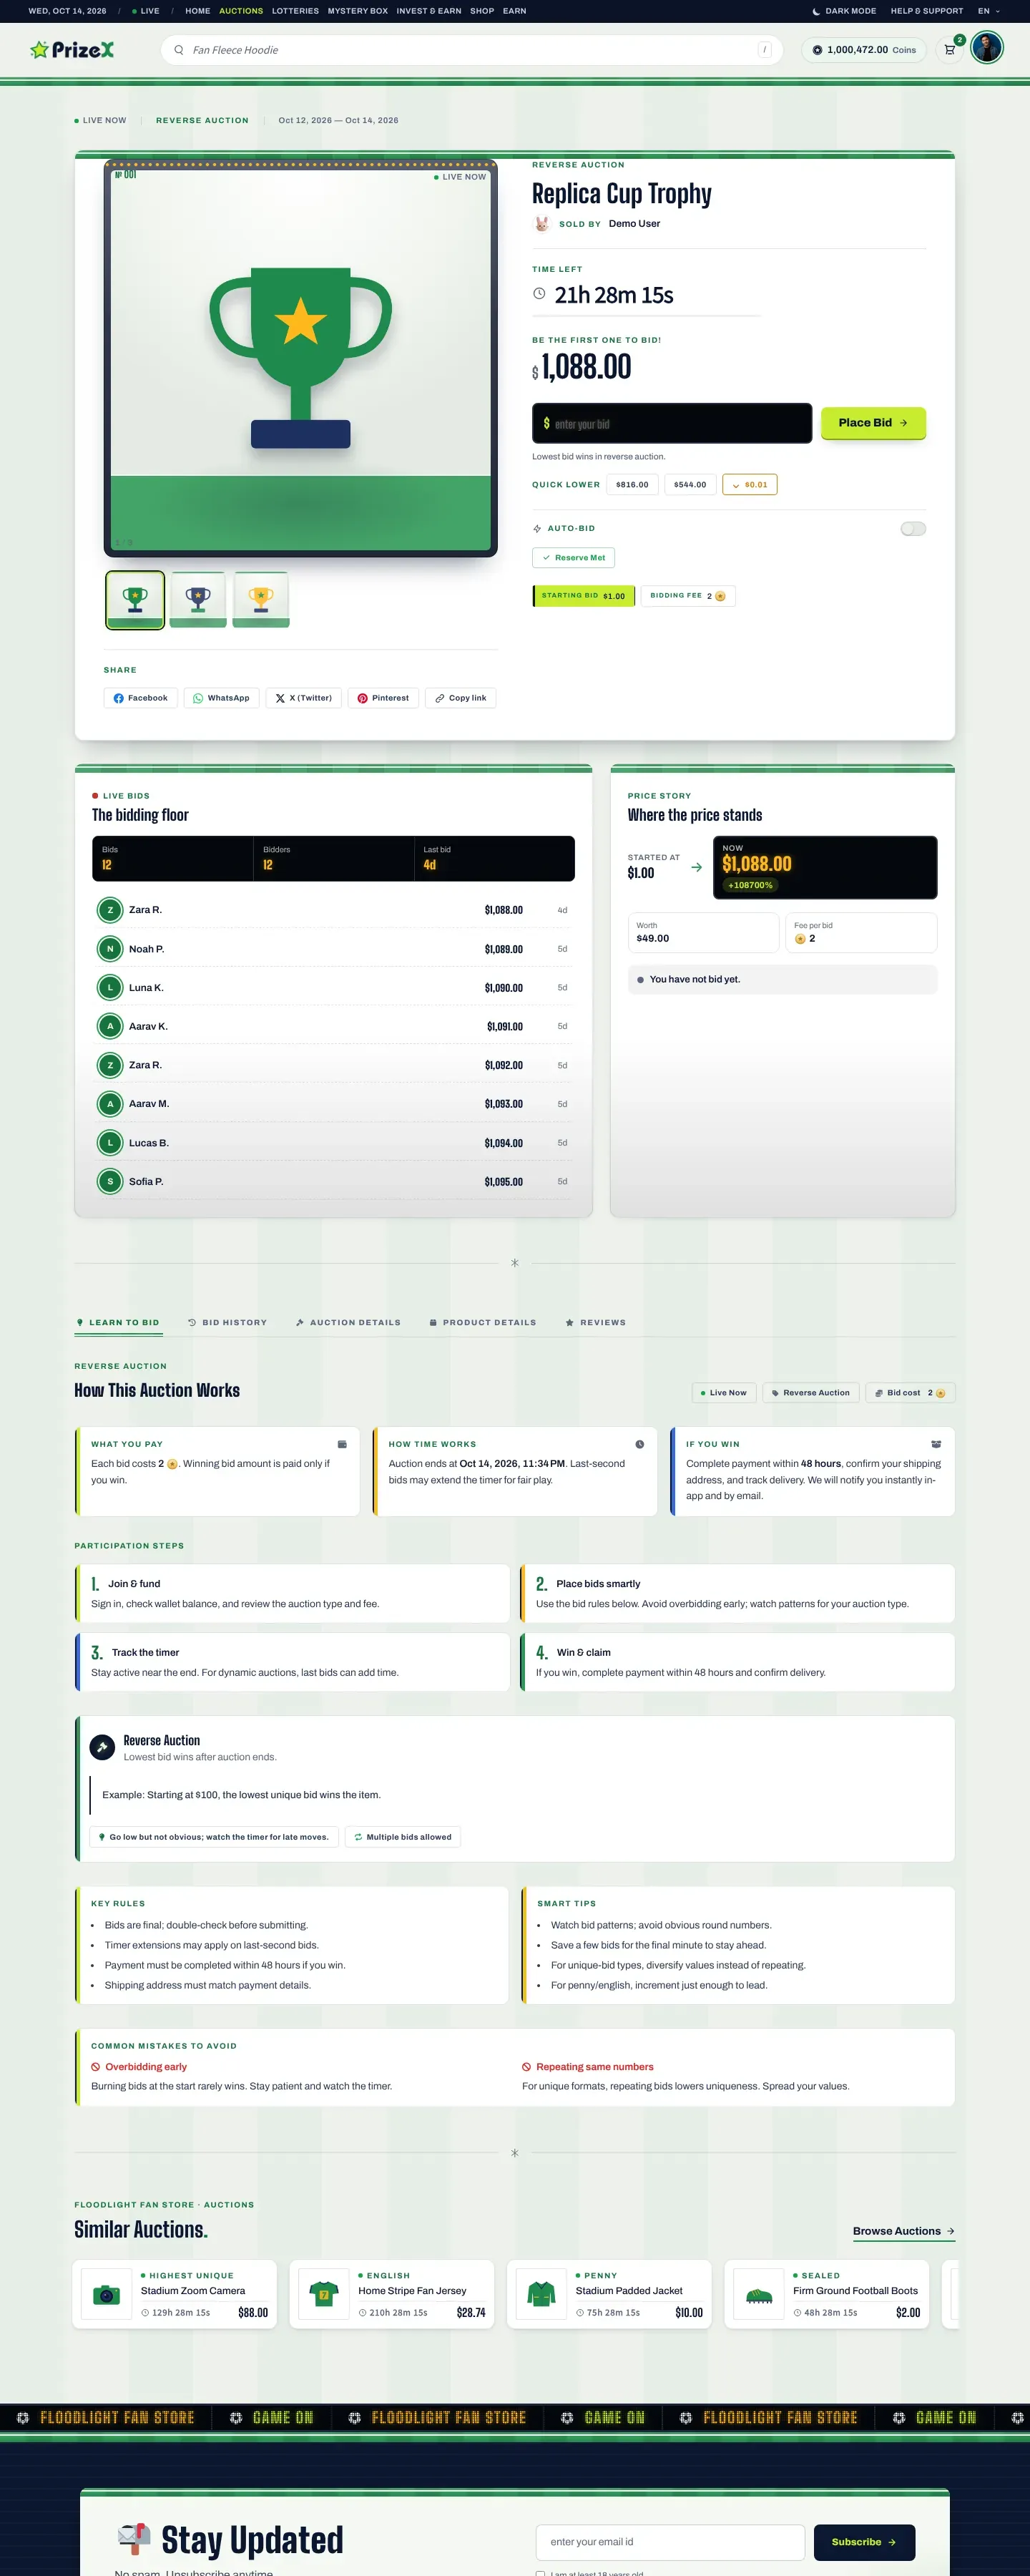
Task: Open the Product Details tab
Action: click(x=483, y=1323)
